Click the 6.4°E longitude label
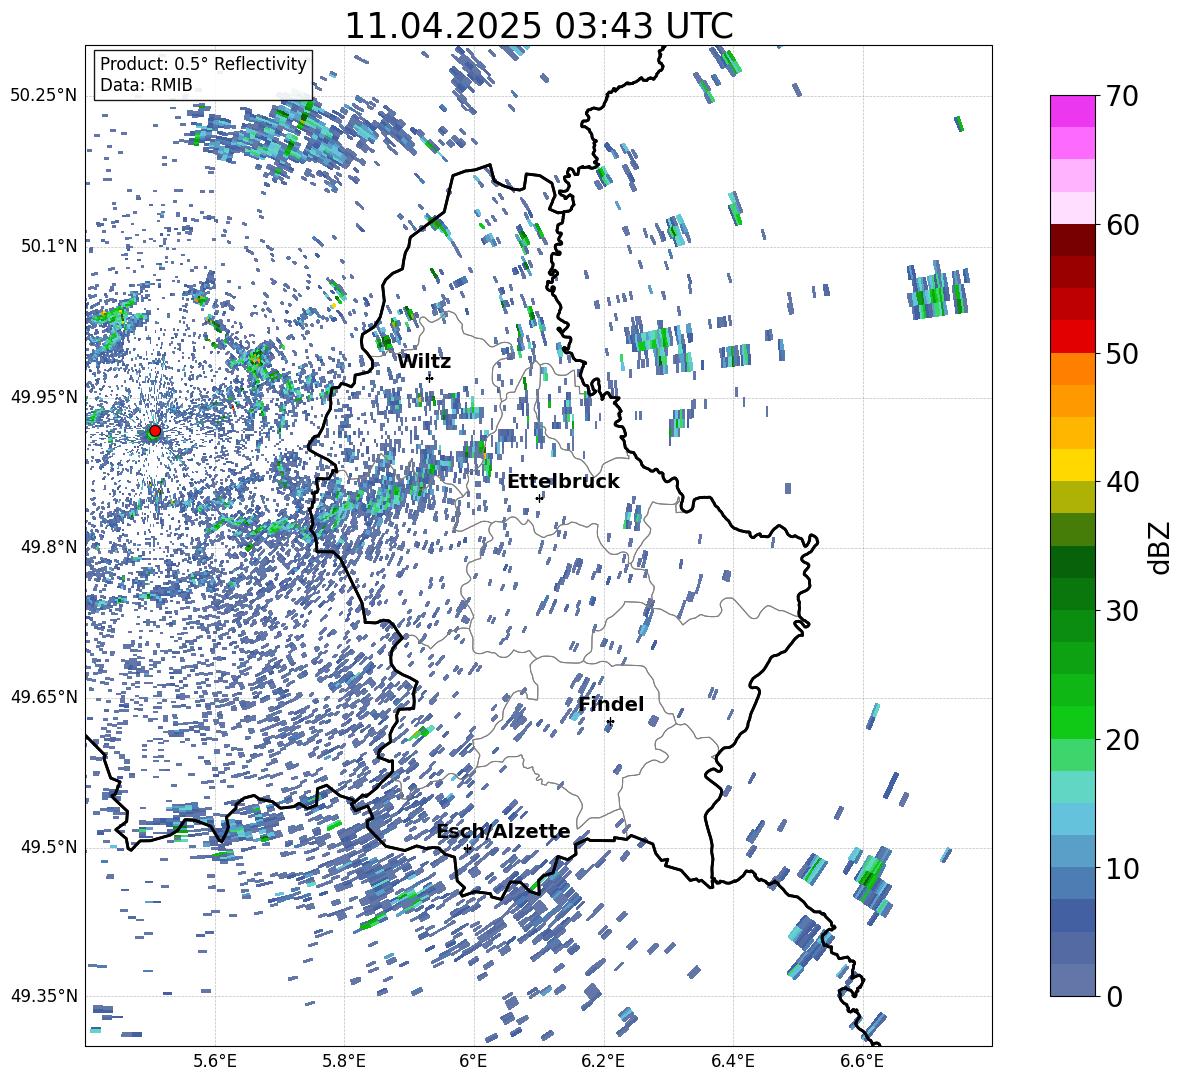 [732, 1061]
